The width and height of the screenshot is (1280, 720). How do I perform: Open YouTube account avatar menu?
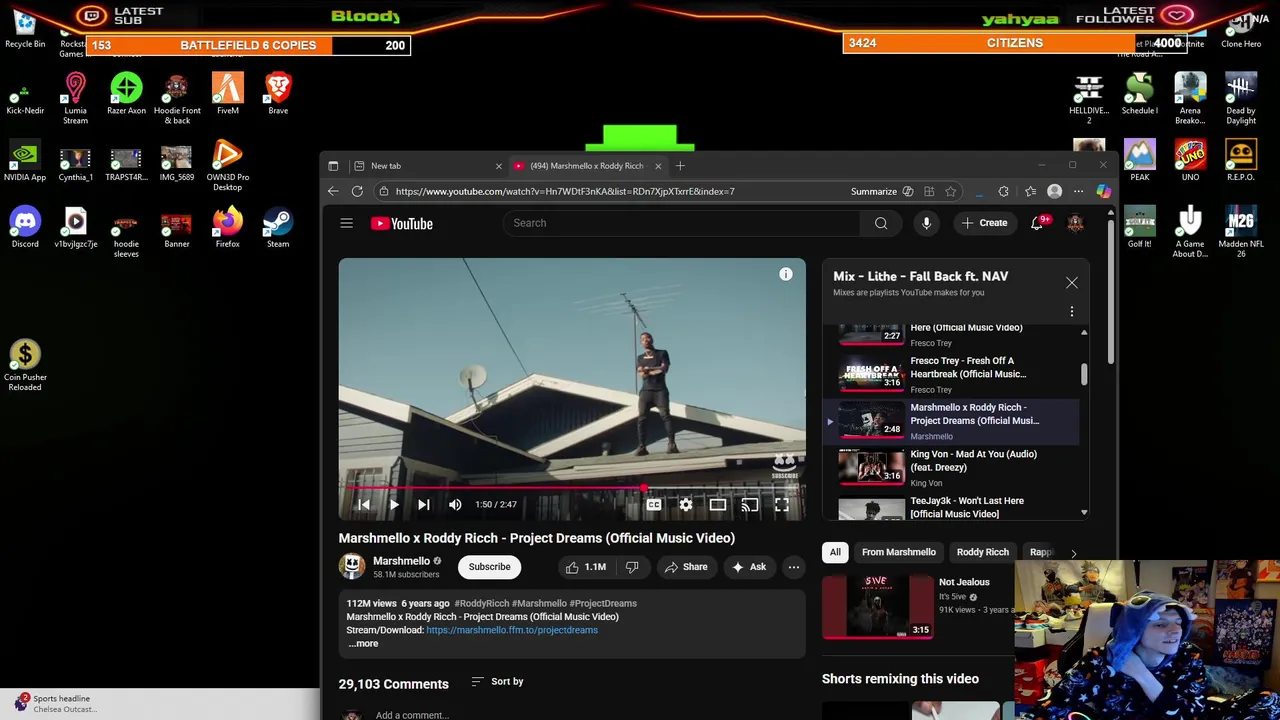pos(1075,223)
